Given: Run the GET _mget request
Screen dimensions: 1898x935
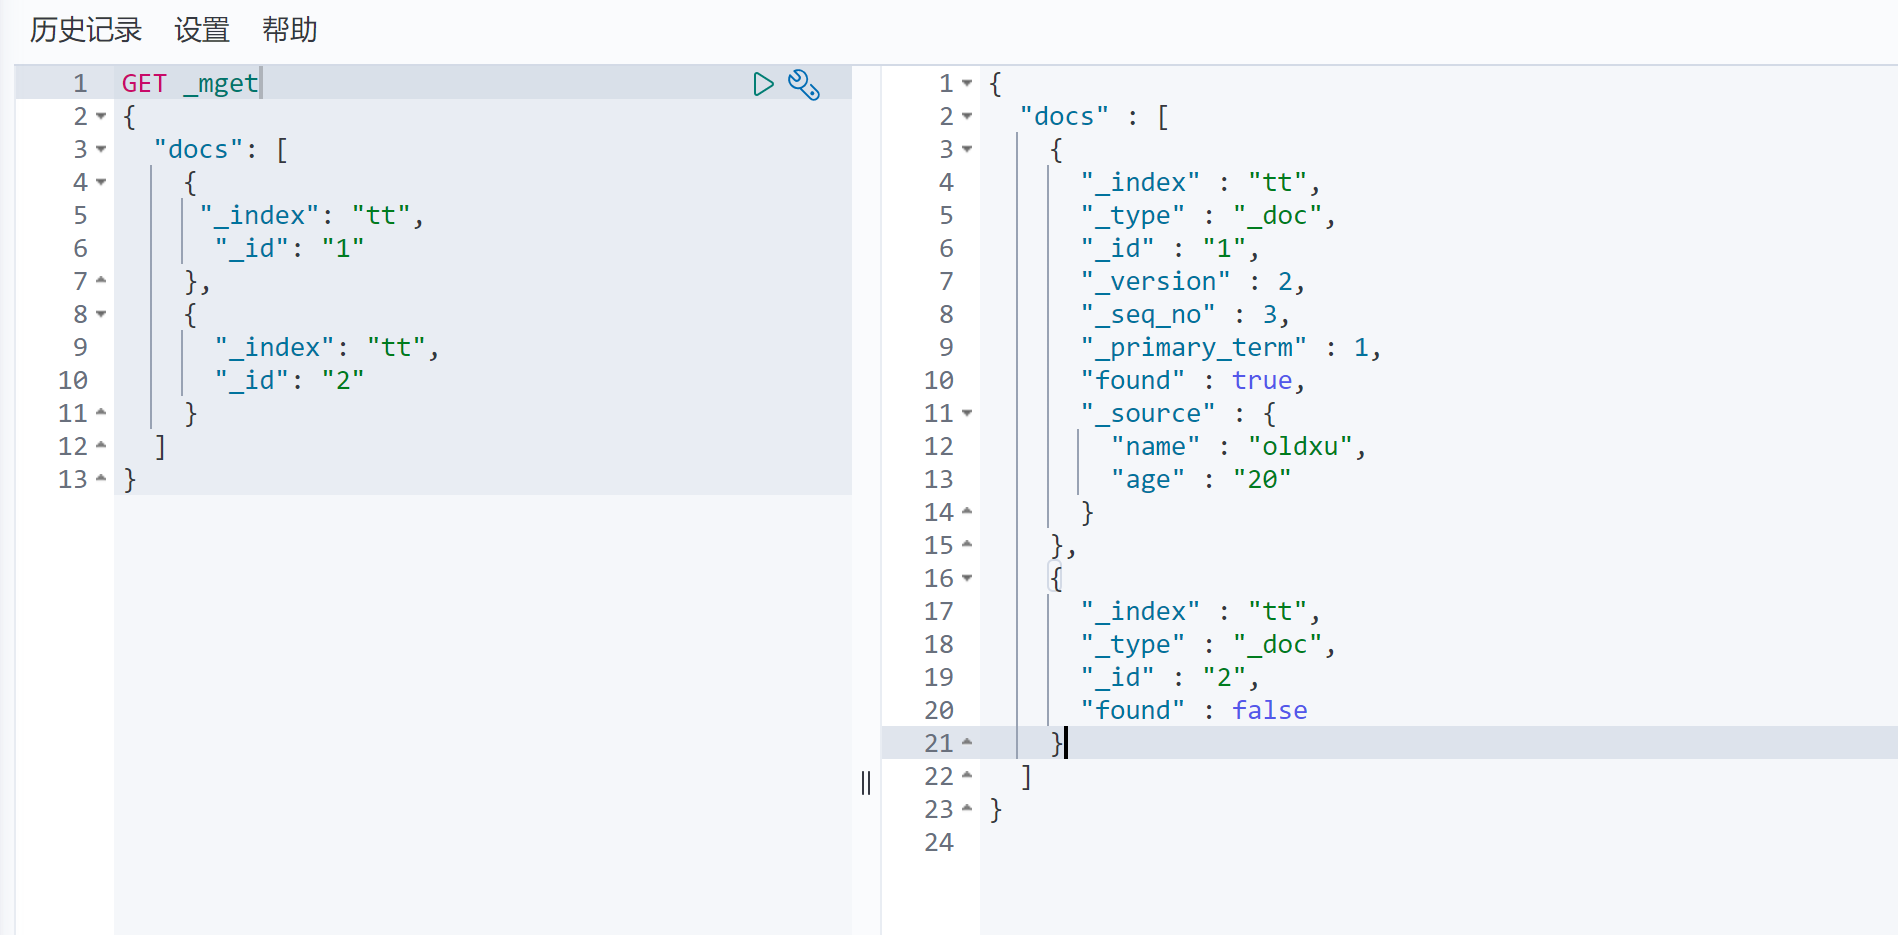Looking at the screenshot, I should [763, 84].
